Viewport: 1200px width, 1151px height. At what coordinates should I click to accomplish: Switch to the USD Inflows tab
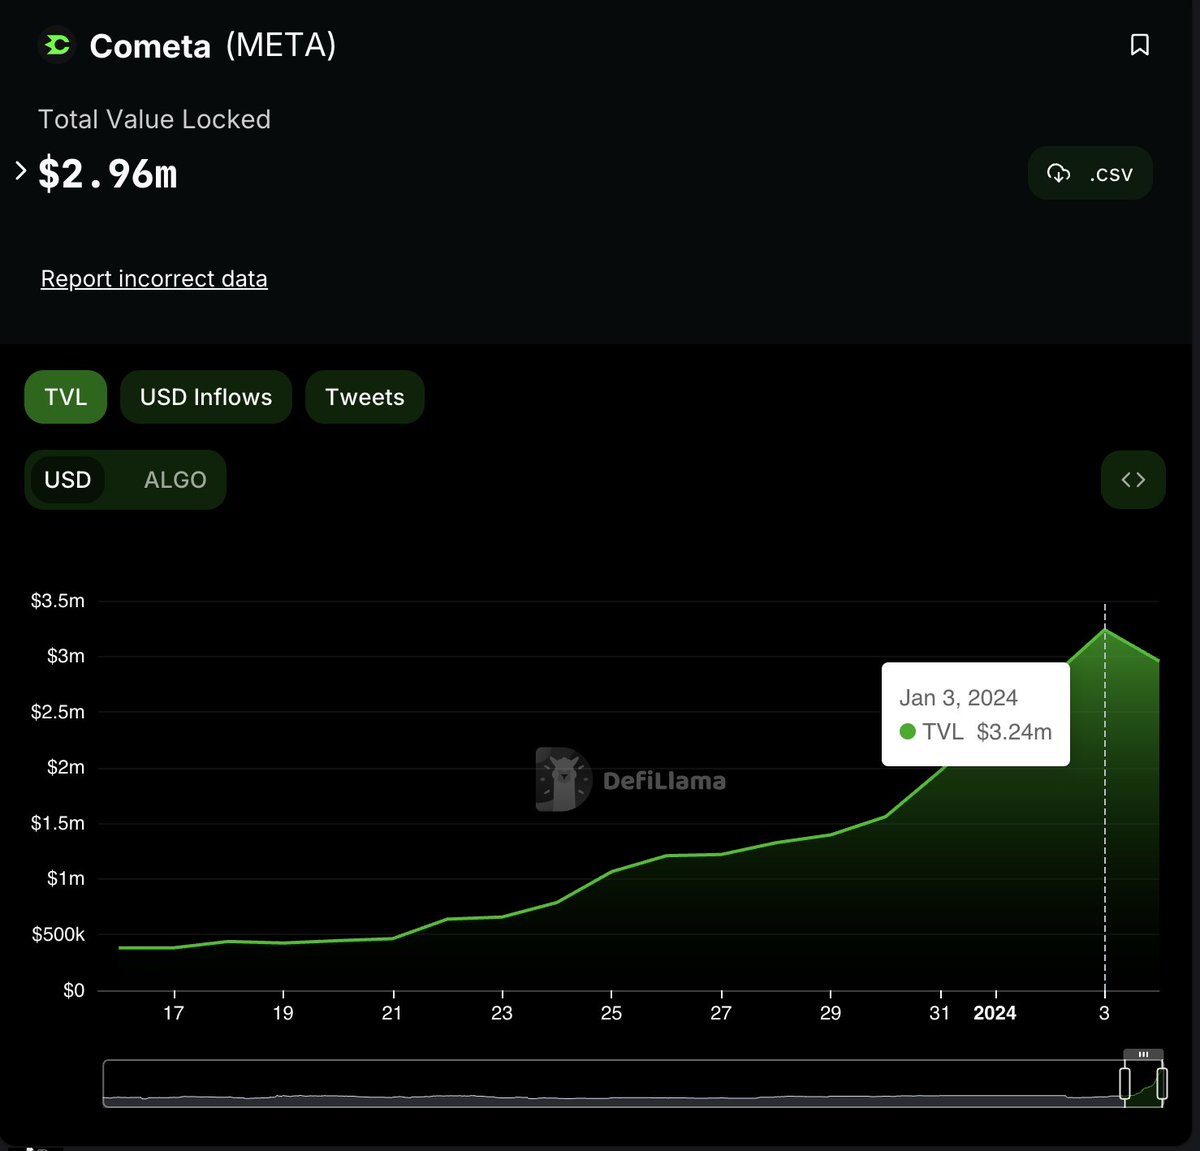pos(206,397)
